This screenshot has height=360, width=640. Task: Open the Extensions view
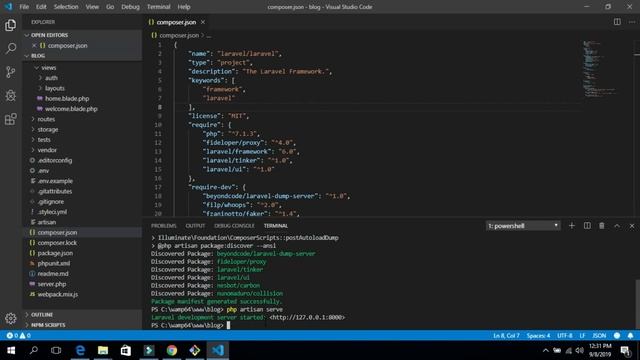(11, 119)
